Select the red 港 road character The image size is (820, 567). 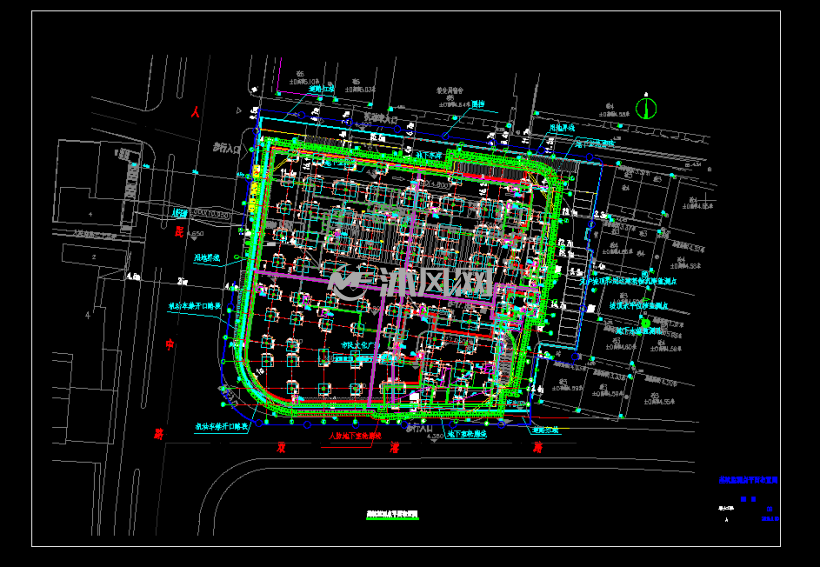point(394,447)
